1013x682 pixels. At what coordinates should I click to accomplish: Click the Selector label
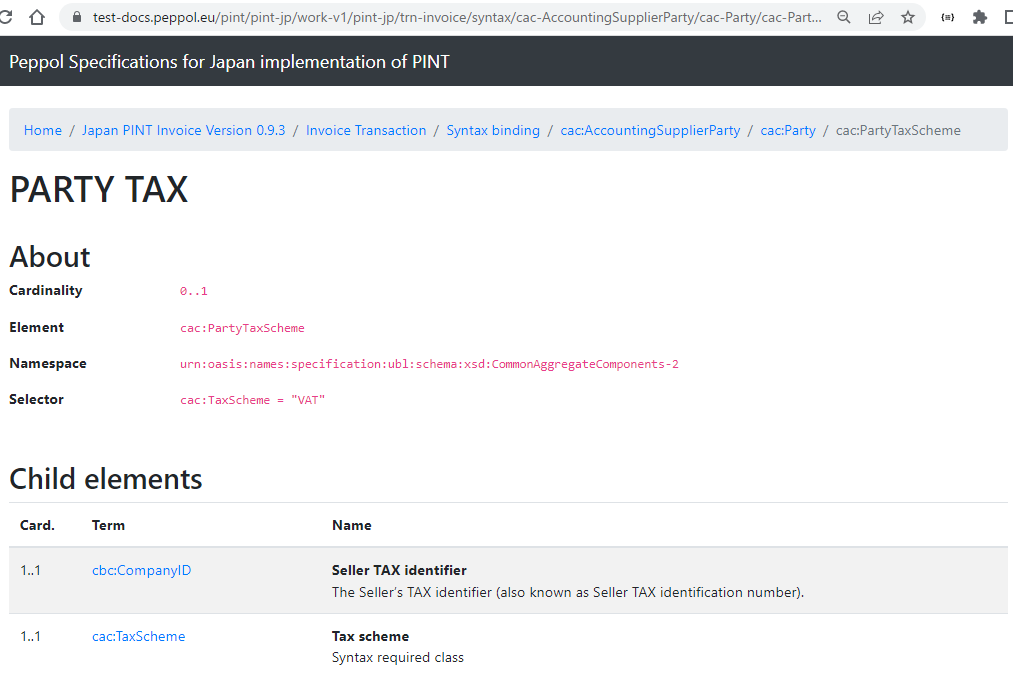coord(36,400)
